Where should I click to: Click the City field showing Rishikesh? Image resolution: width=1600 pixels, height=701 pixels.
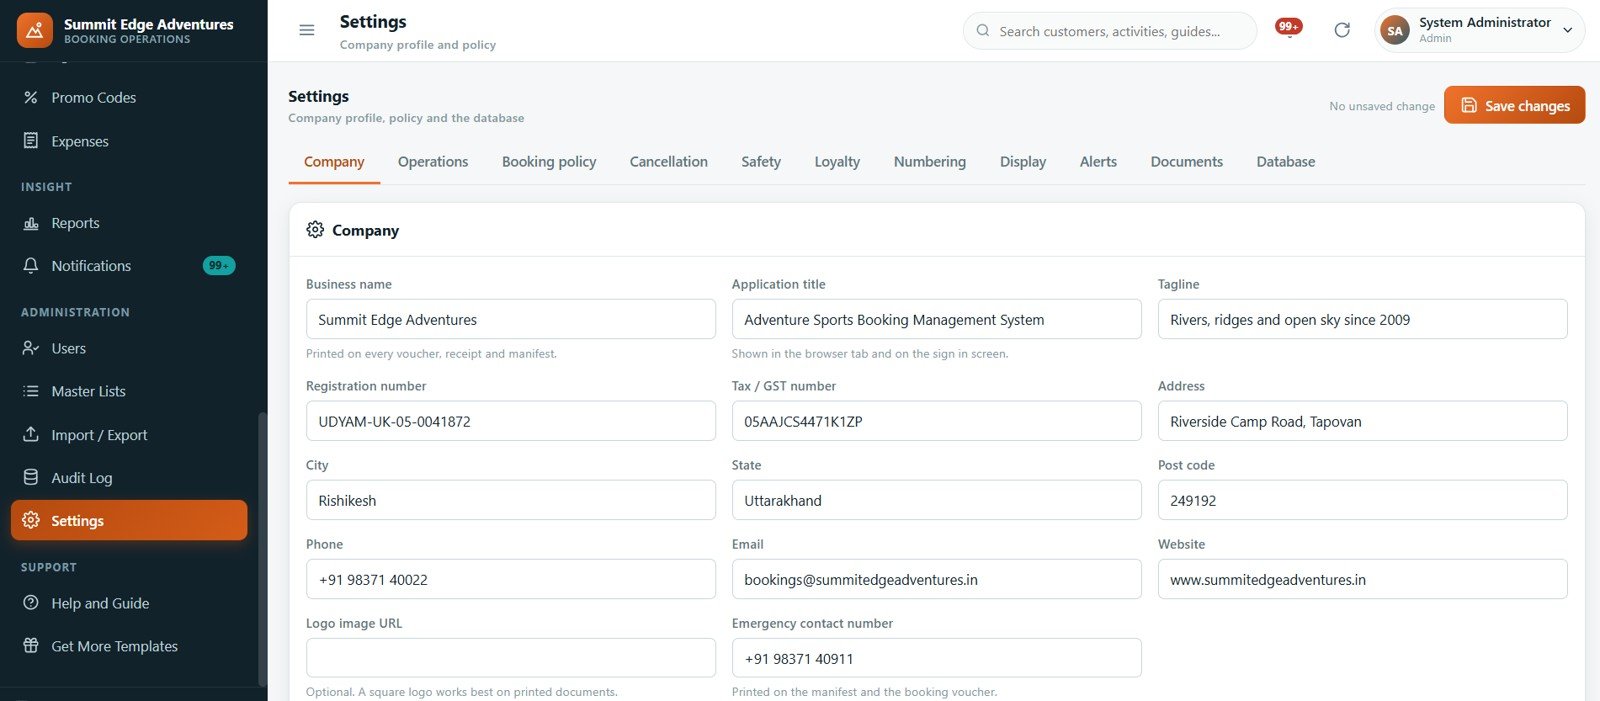tap(511, 500)
